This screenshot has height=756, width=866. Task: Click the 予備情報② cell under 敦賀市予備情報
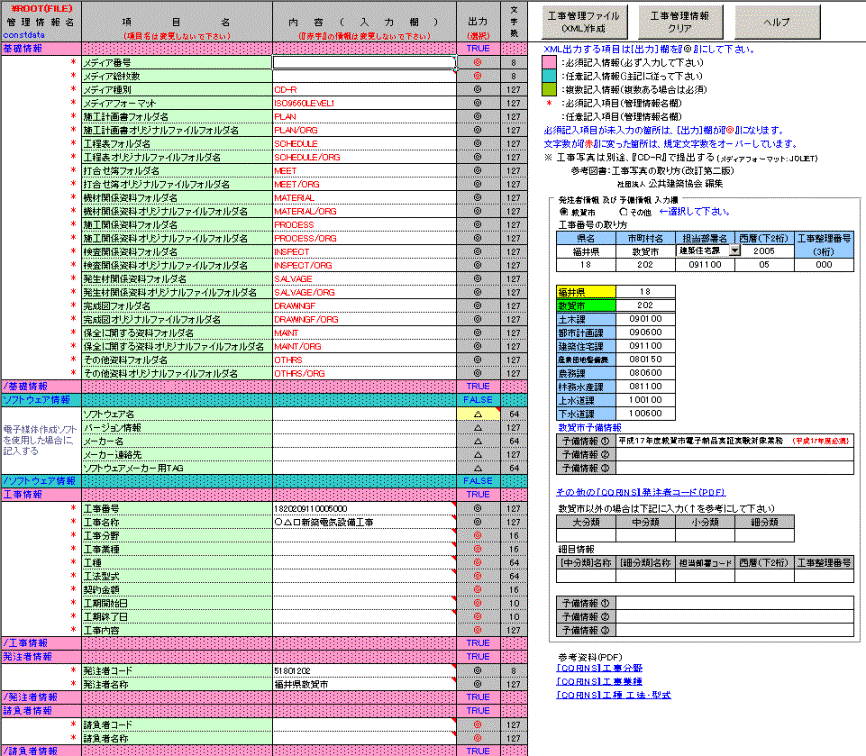point(735,454)
